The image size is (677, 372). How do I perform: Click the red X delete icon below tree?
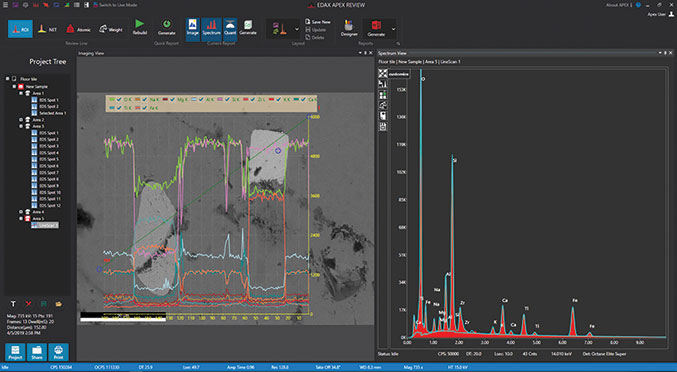tap(28, 304)
